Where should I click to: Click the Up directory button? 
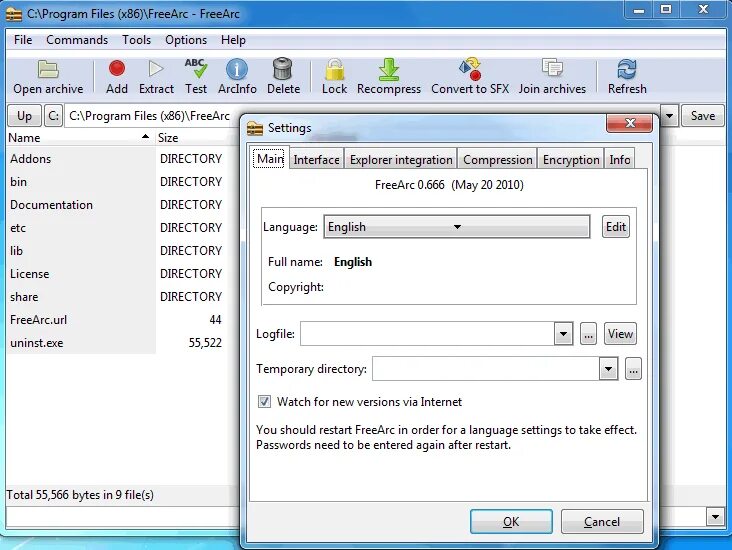pos(24,116)
